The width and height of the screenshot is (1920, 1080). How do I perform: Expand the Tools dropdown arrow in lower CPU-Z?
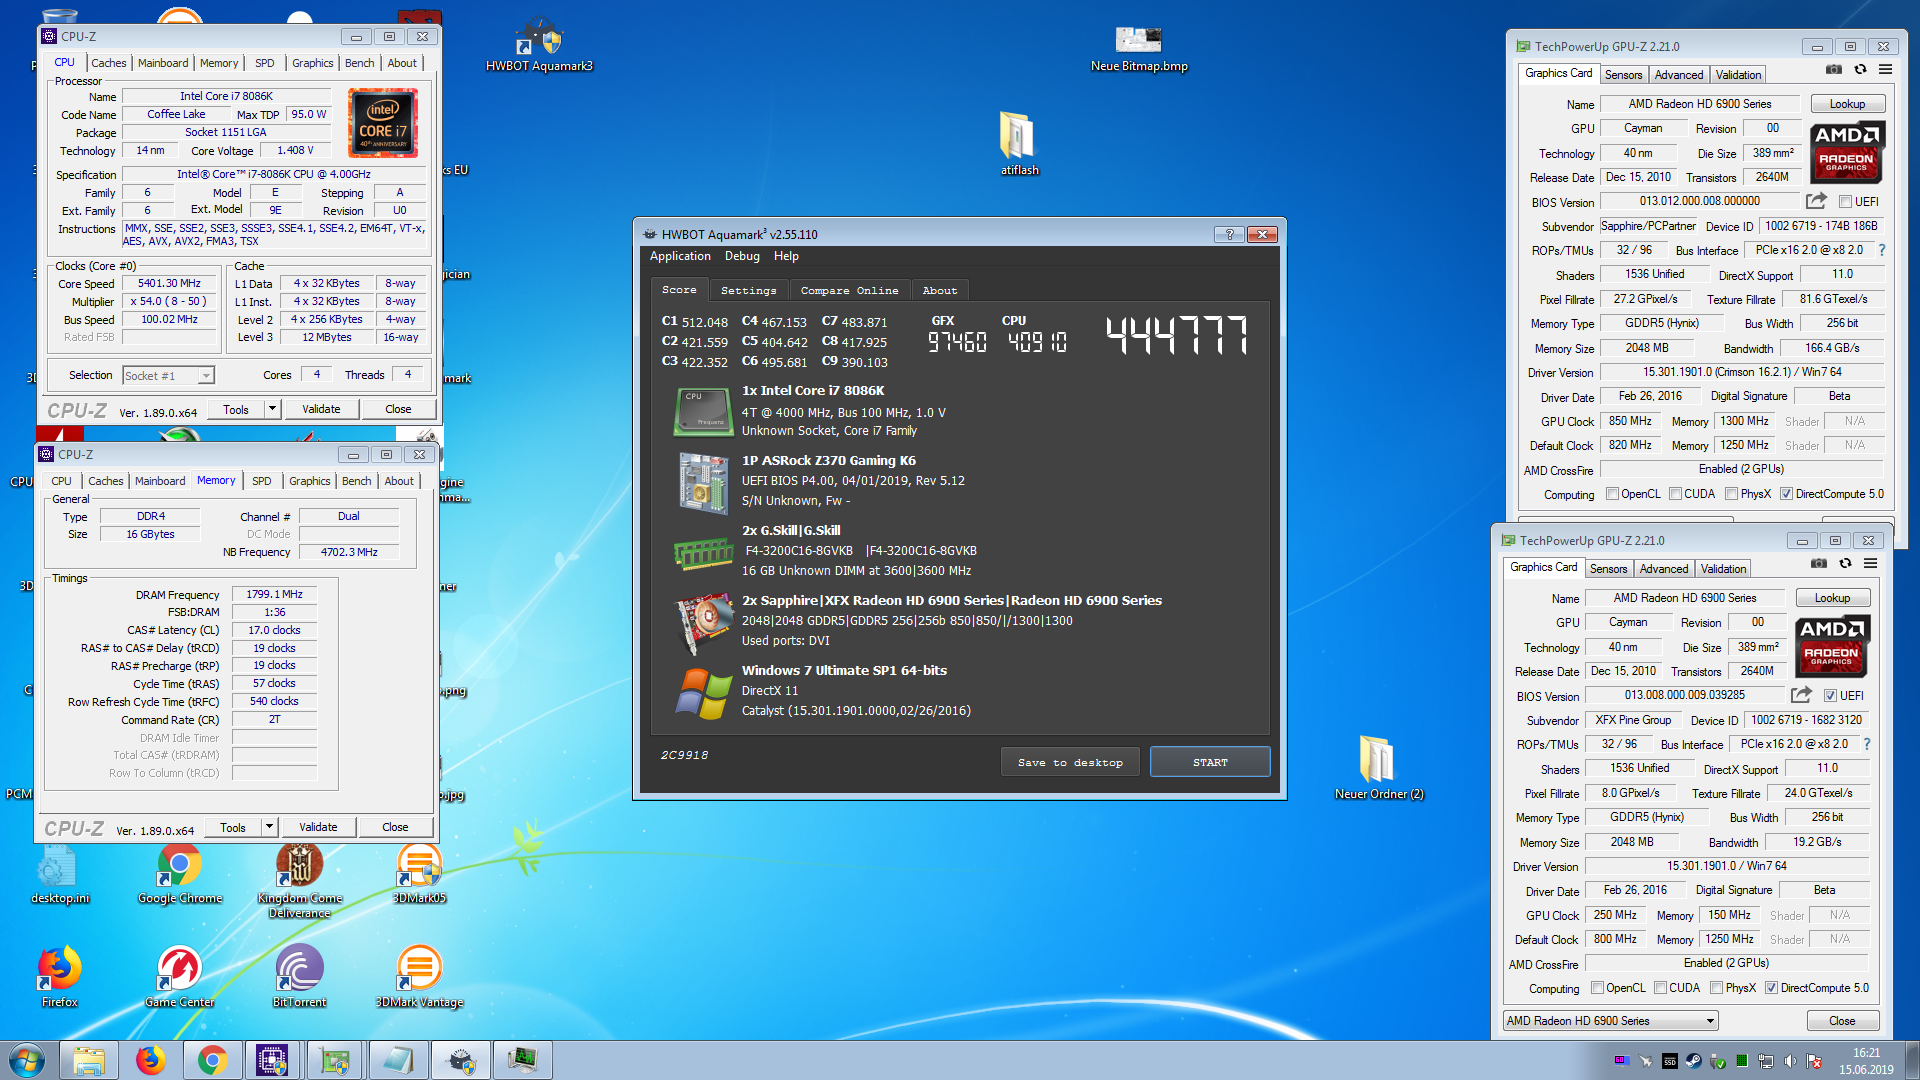click(269, 827)
